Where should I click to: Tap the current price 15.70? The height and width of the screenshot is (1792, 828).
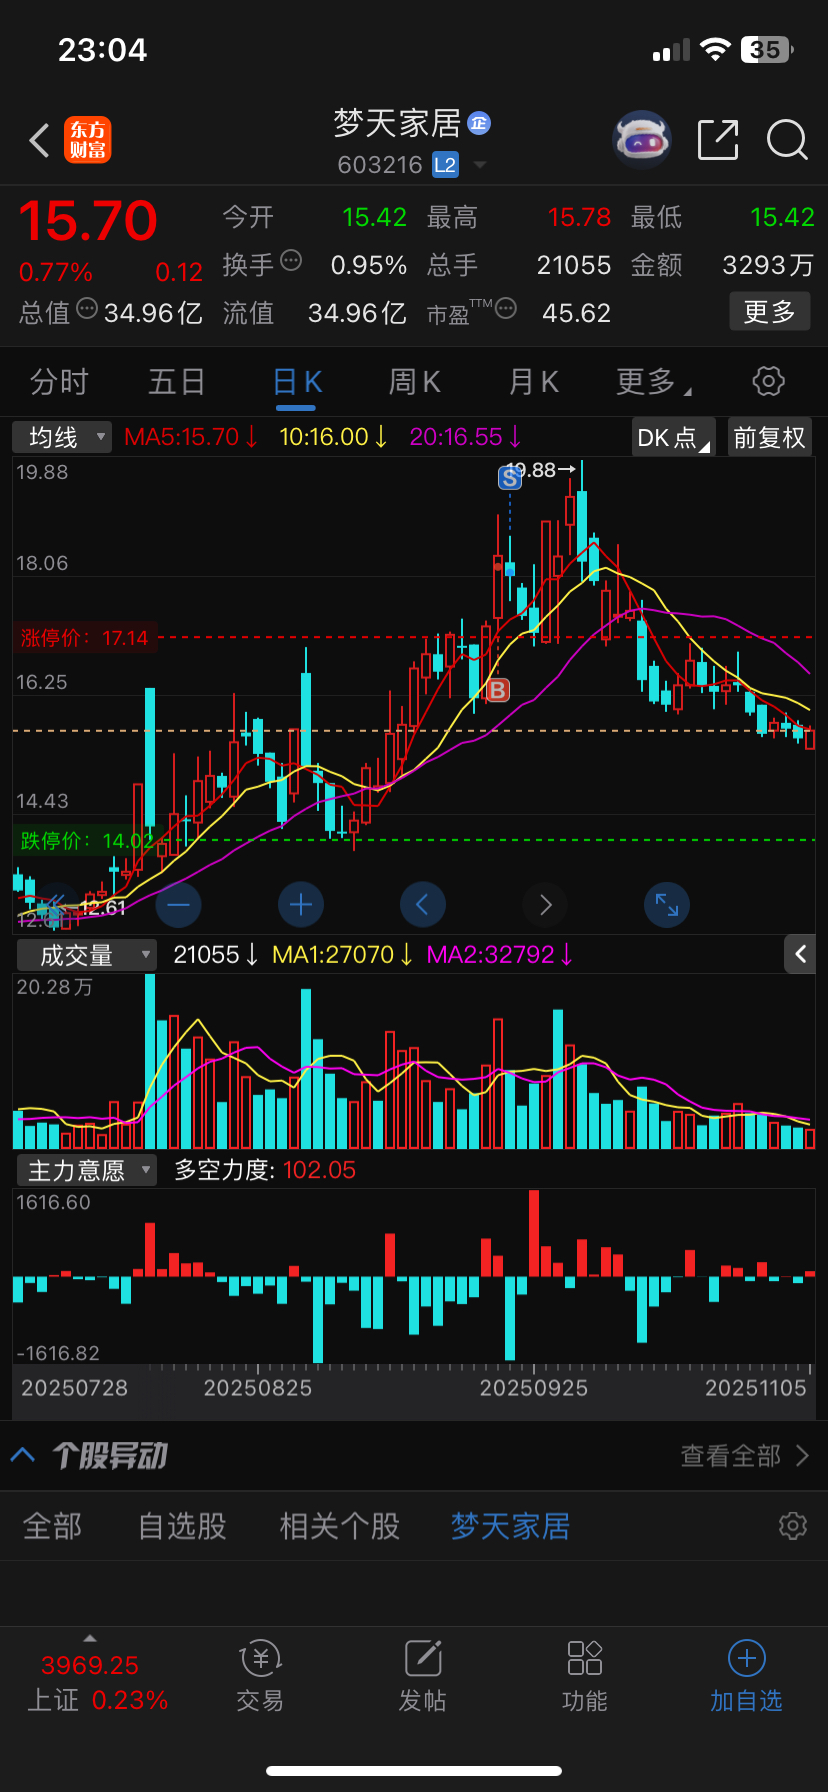(x=88, y=220)
